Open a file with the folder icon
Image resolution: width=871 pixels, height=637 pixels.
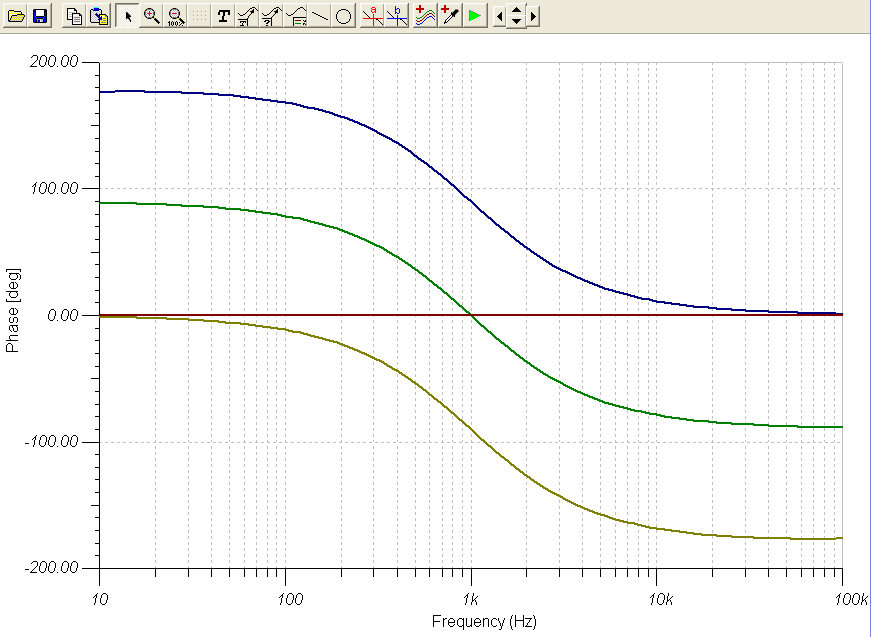coord(16,16)
